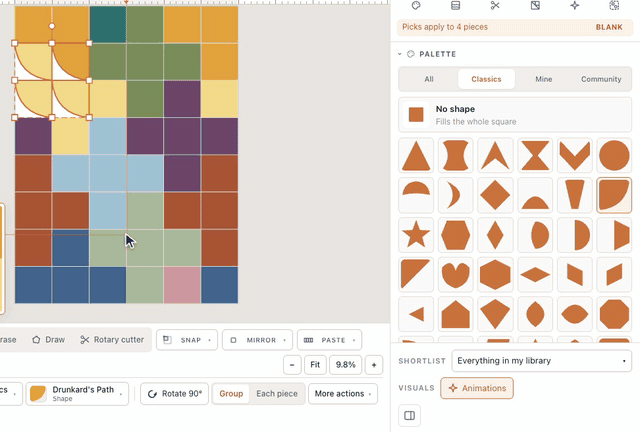Choose the narrow tall diamond shape
The width and height of the screenshot is (640, 432).
pos(495,235)
